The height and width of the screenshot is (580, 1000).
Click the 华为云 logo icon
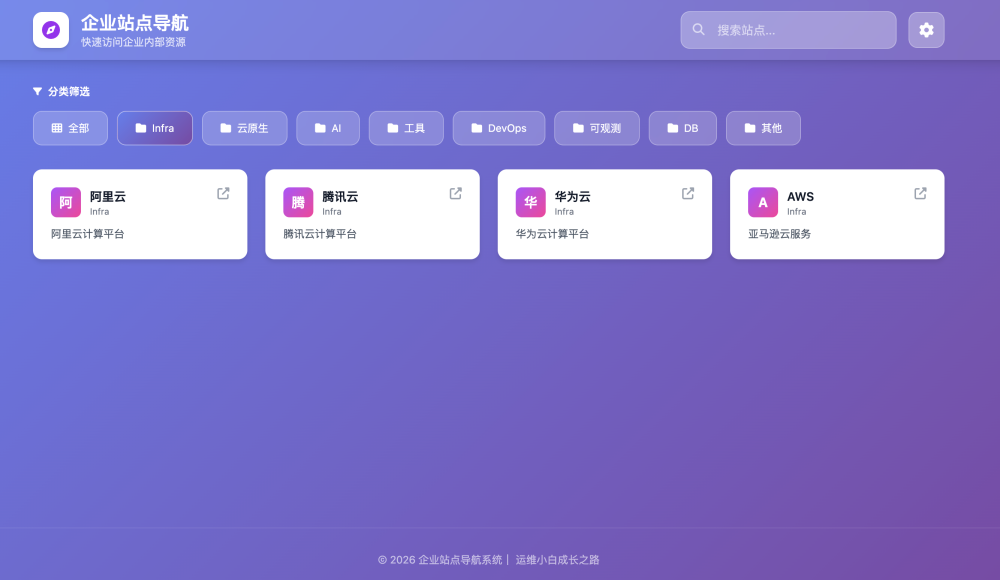pos(530,202)
